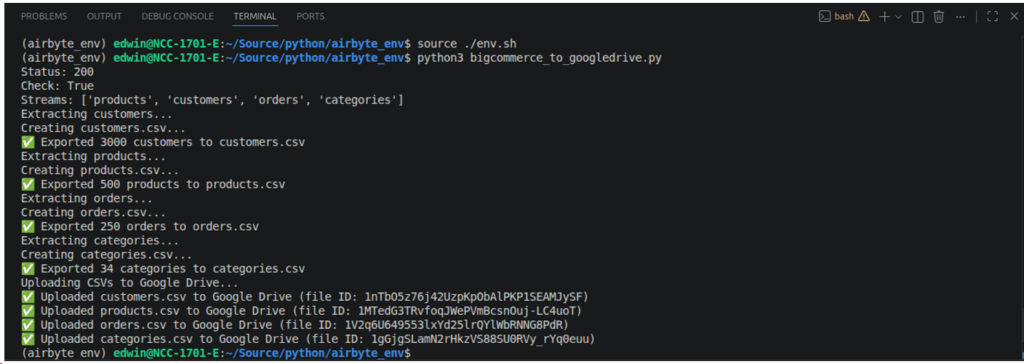Switch to the OUTPUT tab

(104, 16)
